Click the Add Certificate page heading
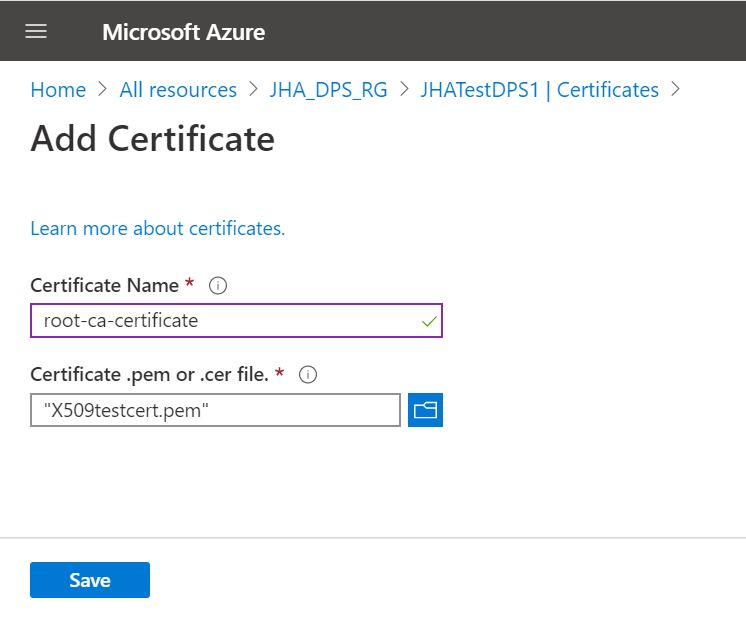 (152, 138)
